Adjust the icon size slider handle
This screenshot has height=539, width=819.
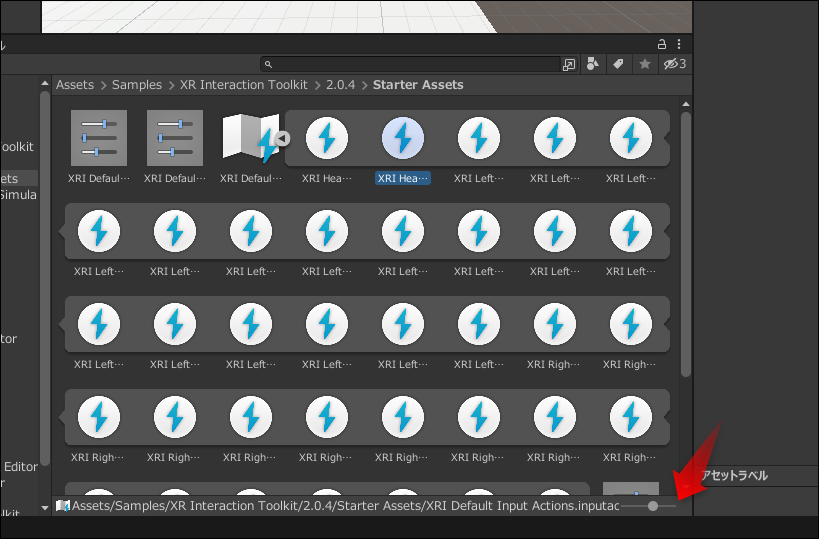click(x=653, y=506)
